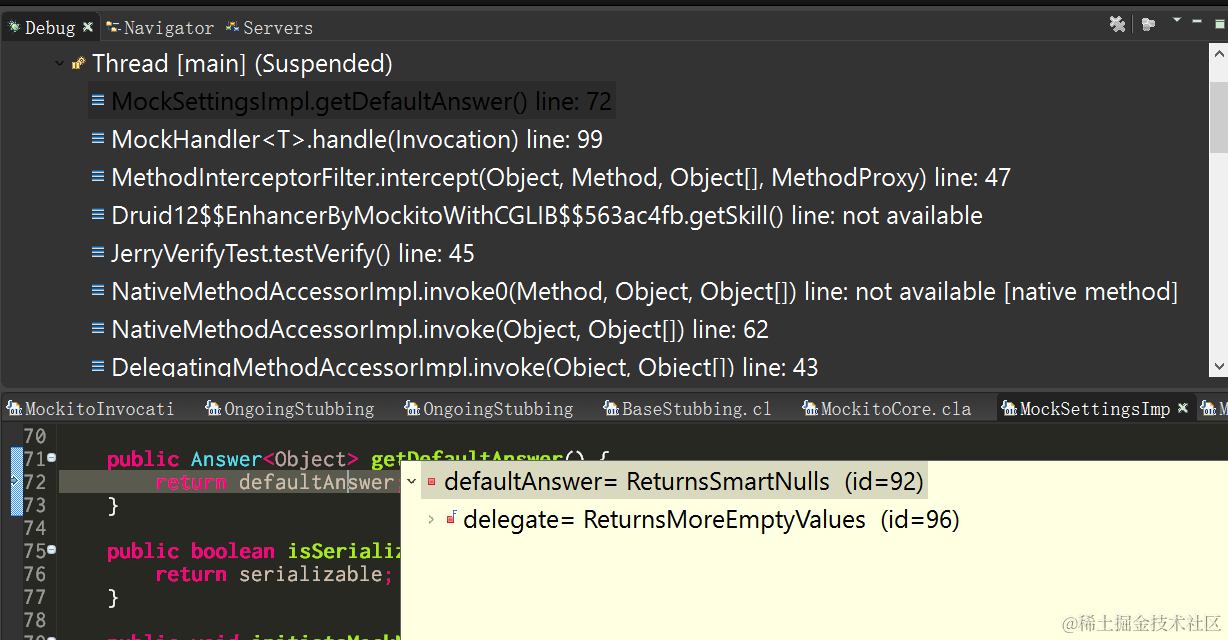Minimize the Debug view panel
1228x640 pixels.
1196,20
